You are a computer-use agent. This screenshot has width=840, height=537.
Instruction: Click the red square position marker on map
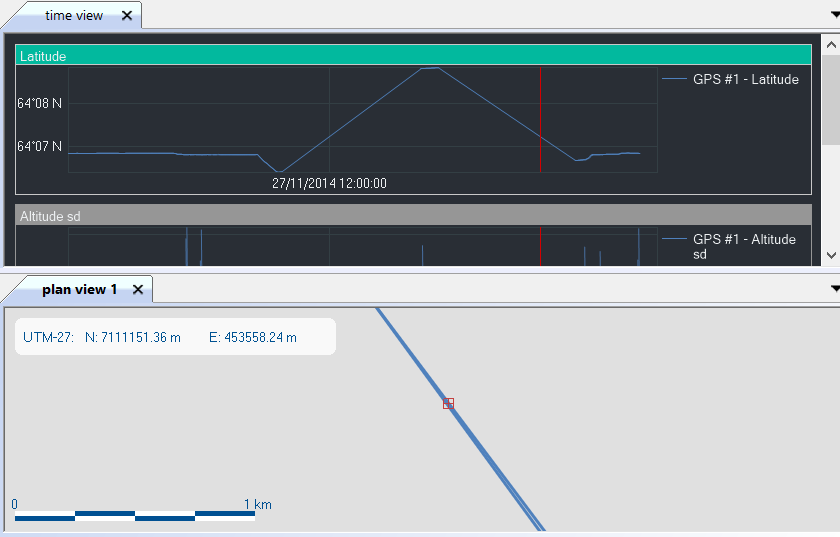tap(448, 403)
